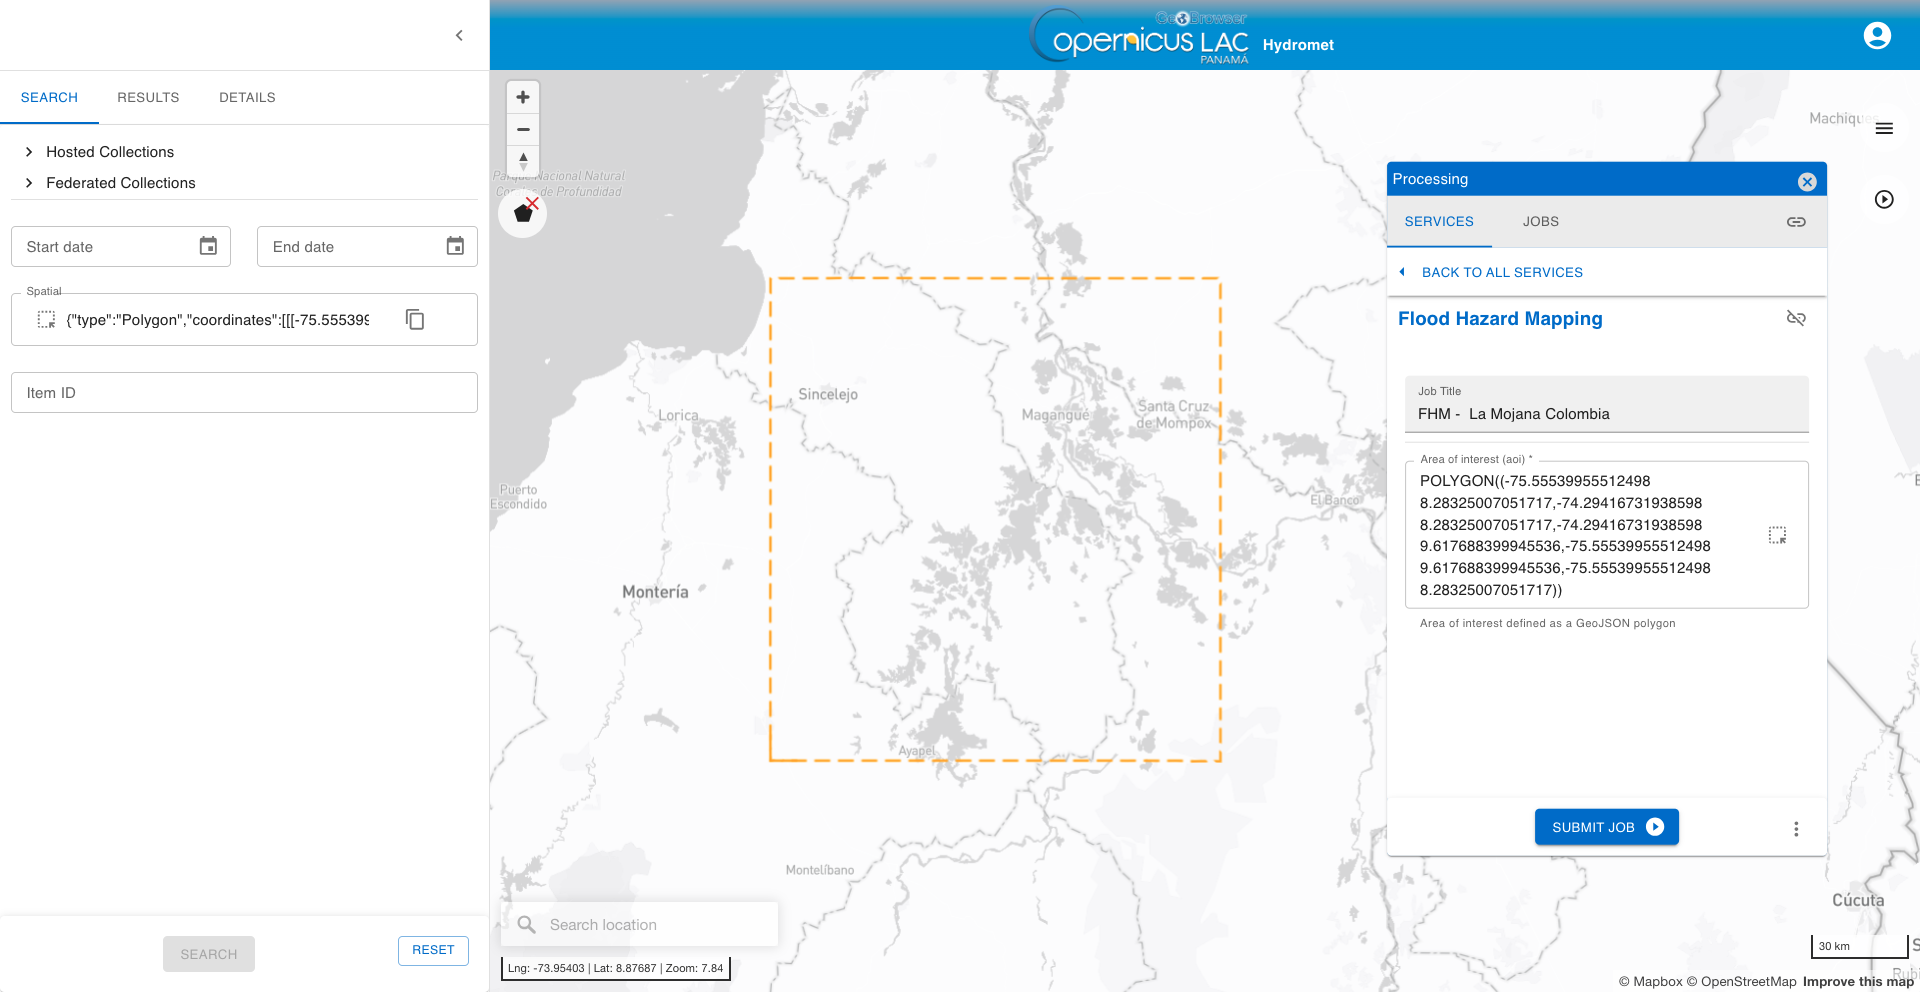Expand Hosted Collections
Screen dimensions: 1920x992
(110, 152)
